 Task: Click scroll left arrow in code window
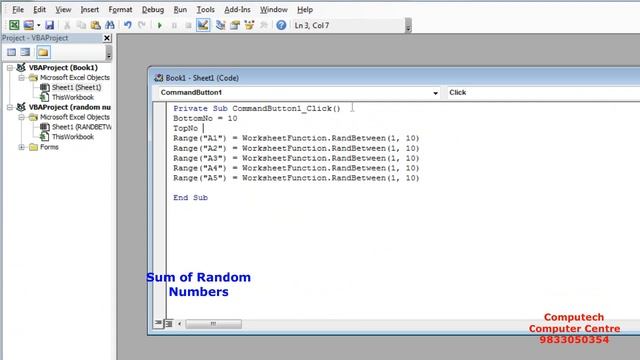pyautogui.click(x=179, y=324)
